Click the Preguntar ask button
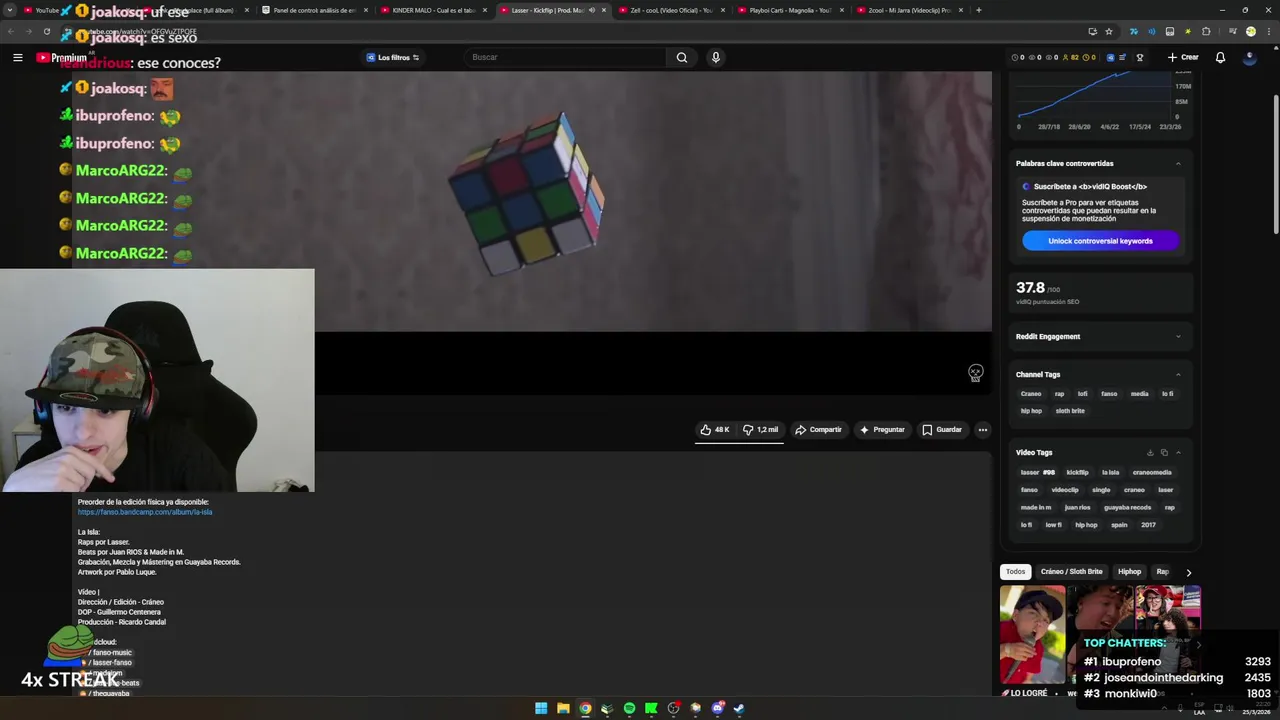Screen dimensions: 1280x720 pyautogui.click(x=882, y=430)
